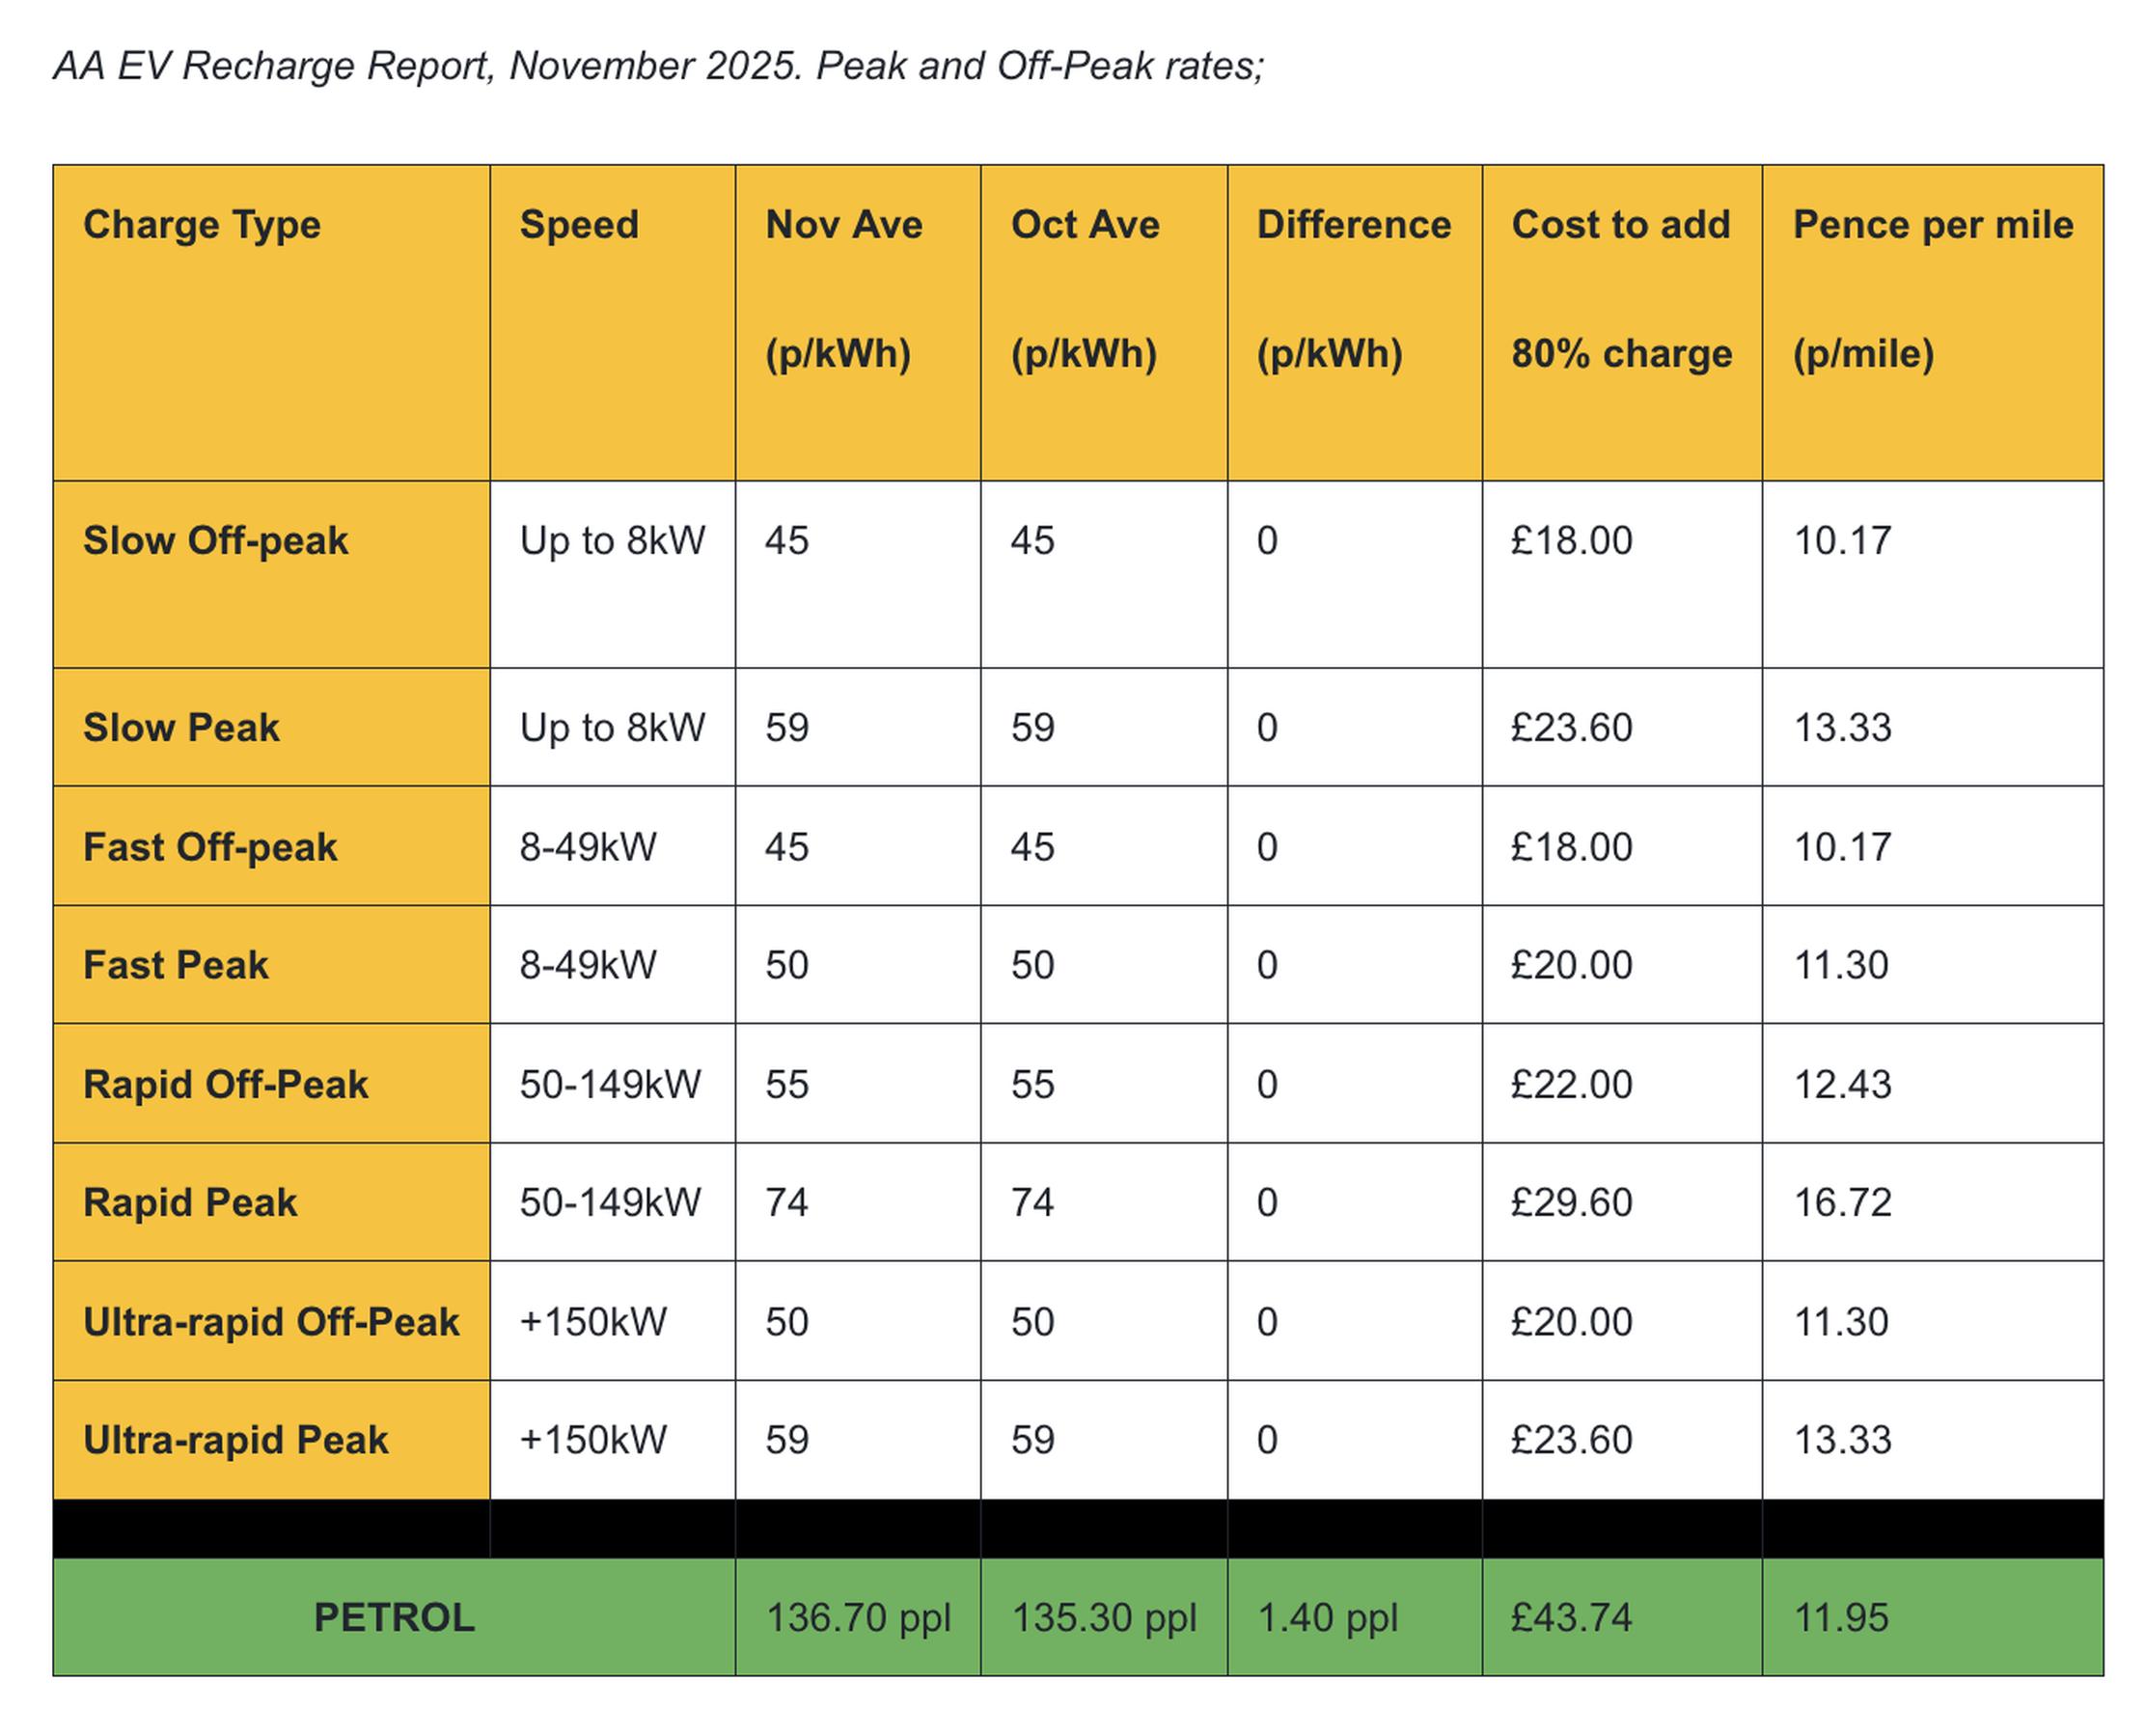Viewport: 2145px width, 1736px height.
Task: Select the 136.70 ppl petrol value
Action: click(x=857, y=1618)
